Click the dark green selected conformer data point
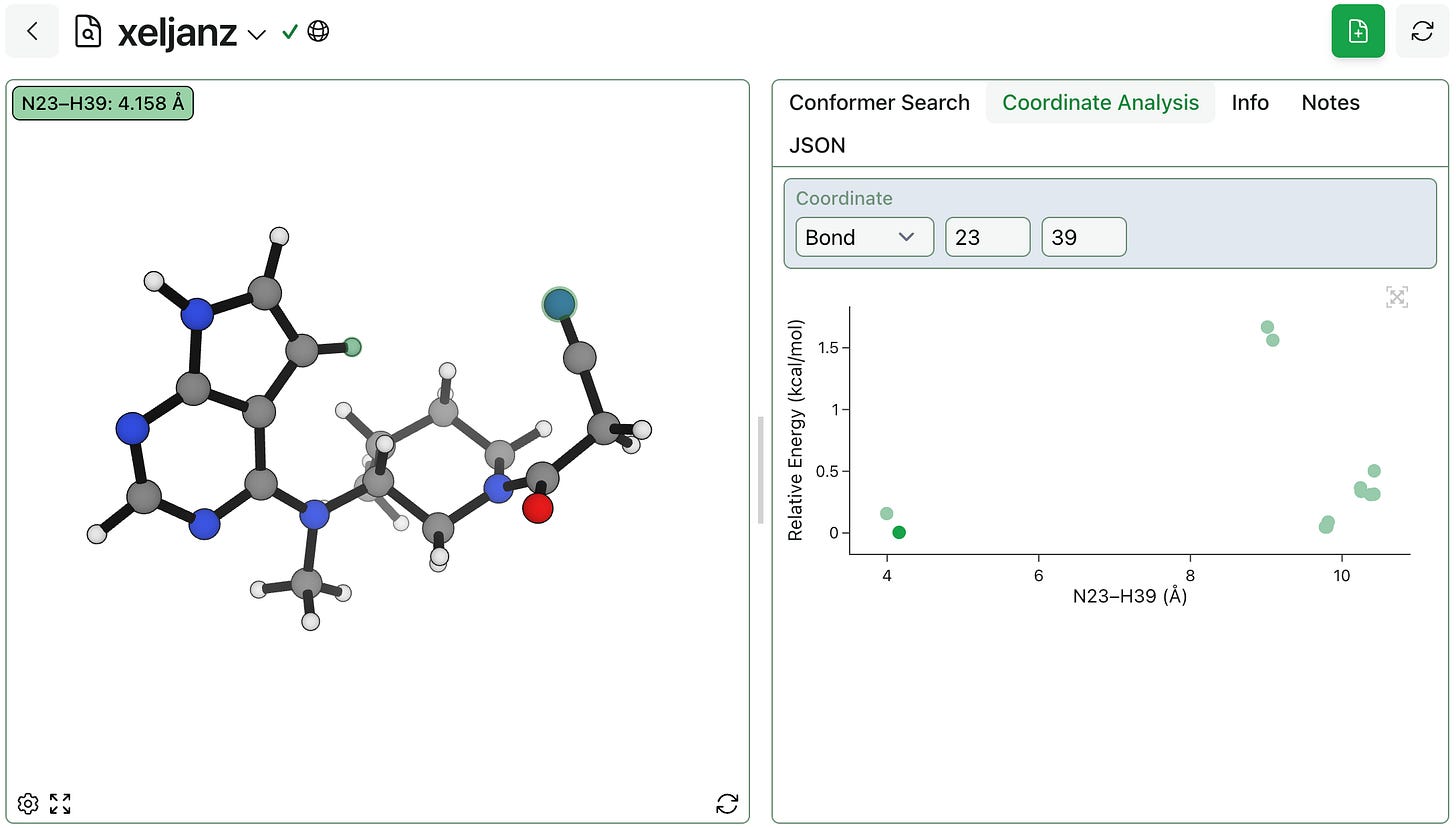 pyautogui.click(x=899, y=532)
